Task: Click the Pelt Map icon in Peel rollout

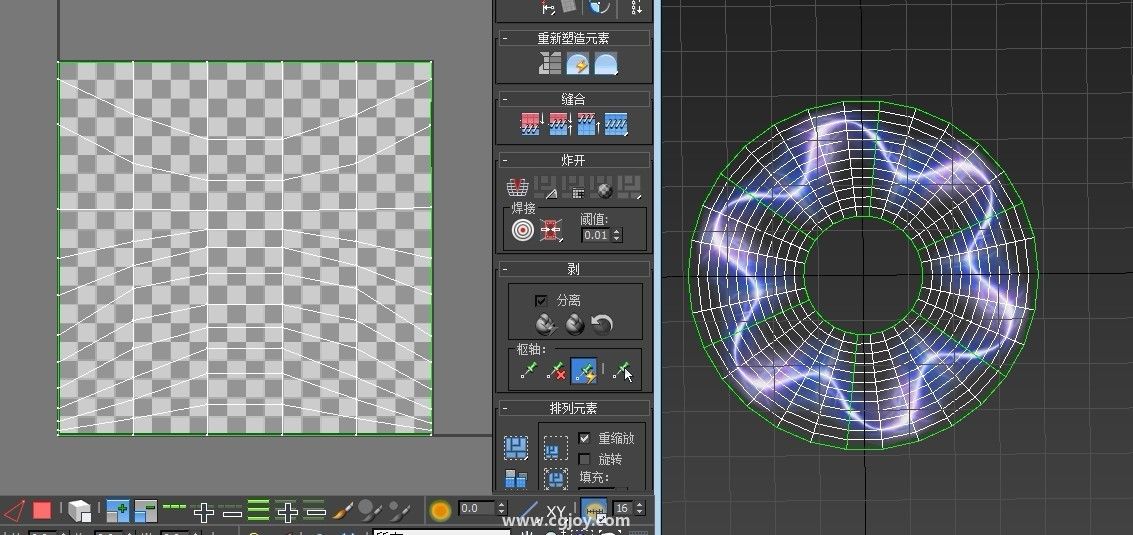Action: [x=574, y=325]
